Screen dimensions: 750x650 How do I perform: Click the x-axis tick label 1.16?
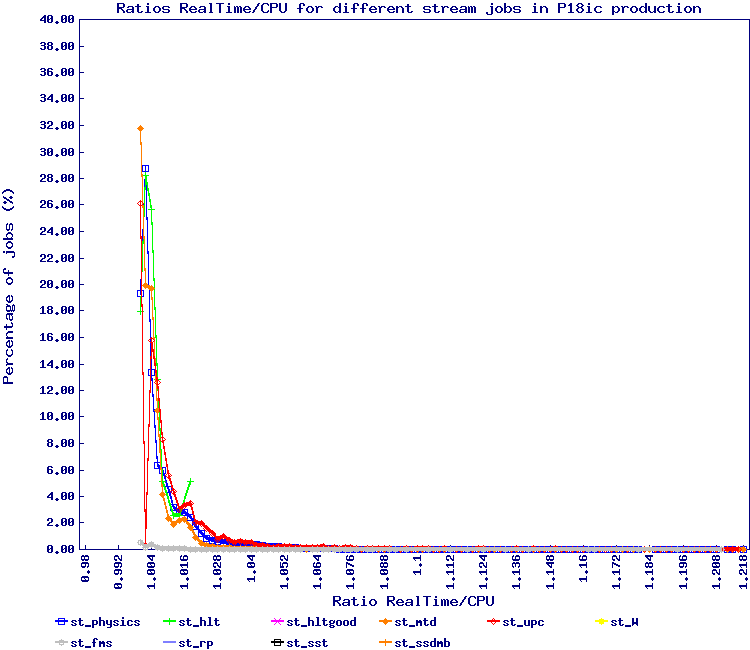pos(584,569)
